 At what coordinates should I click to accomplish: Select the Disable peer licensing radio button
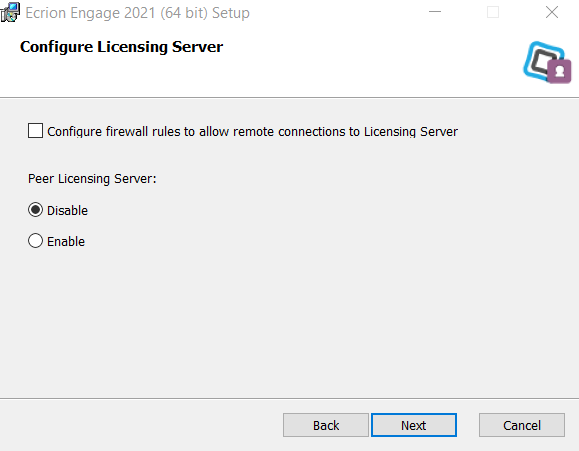click(35, 210)
